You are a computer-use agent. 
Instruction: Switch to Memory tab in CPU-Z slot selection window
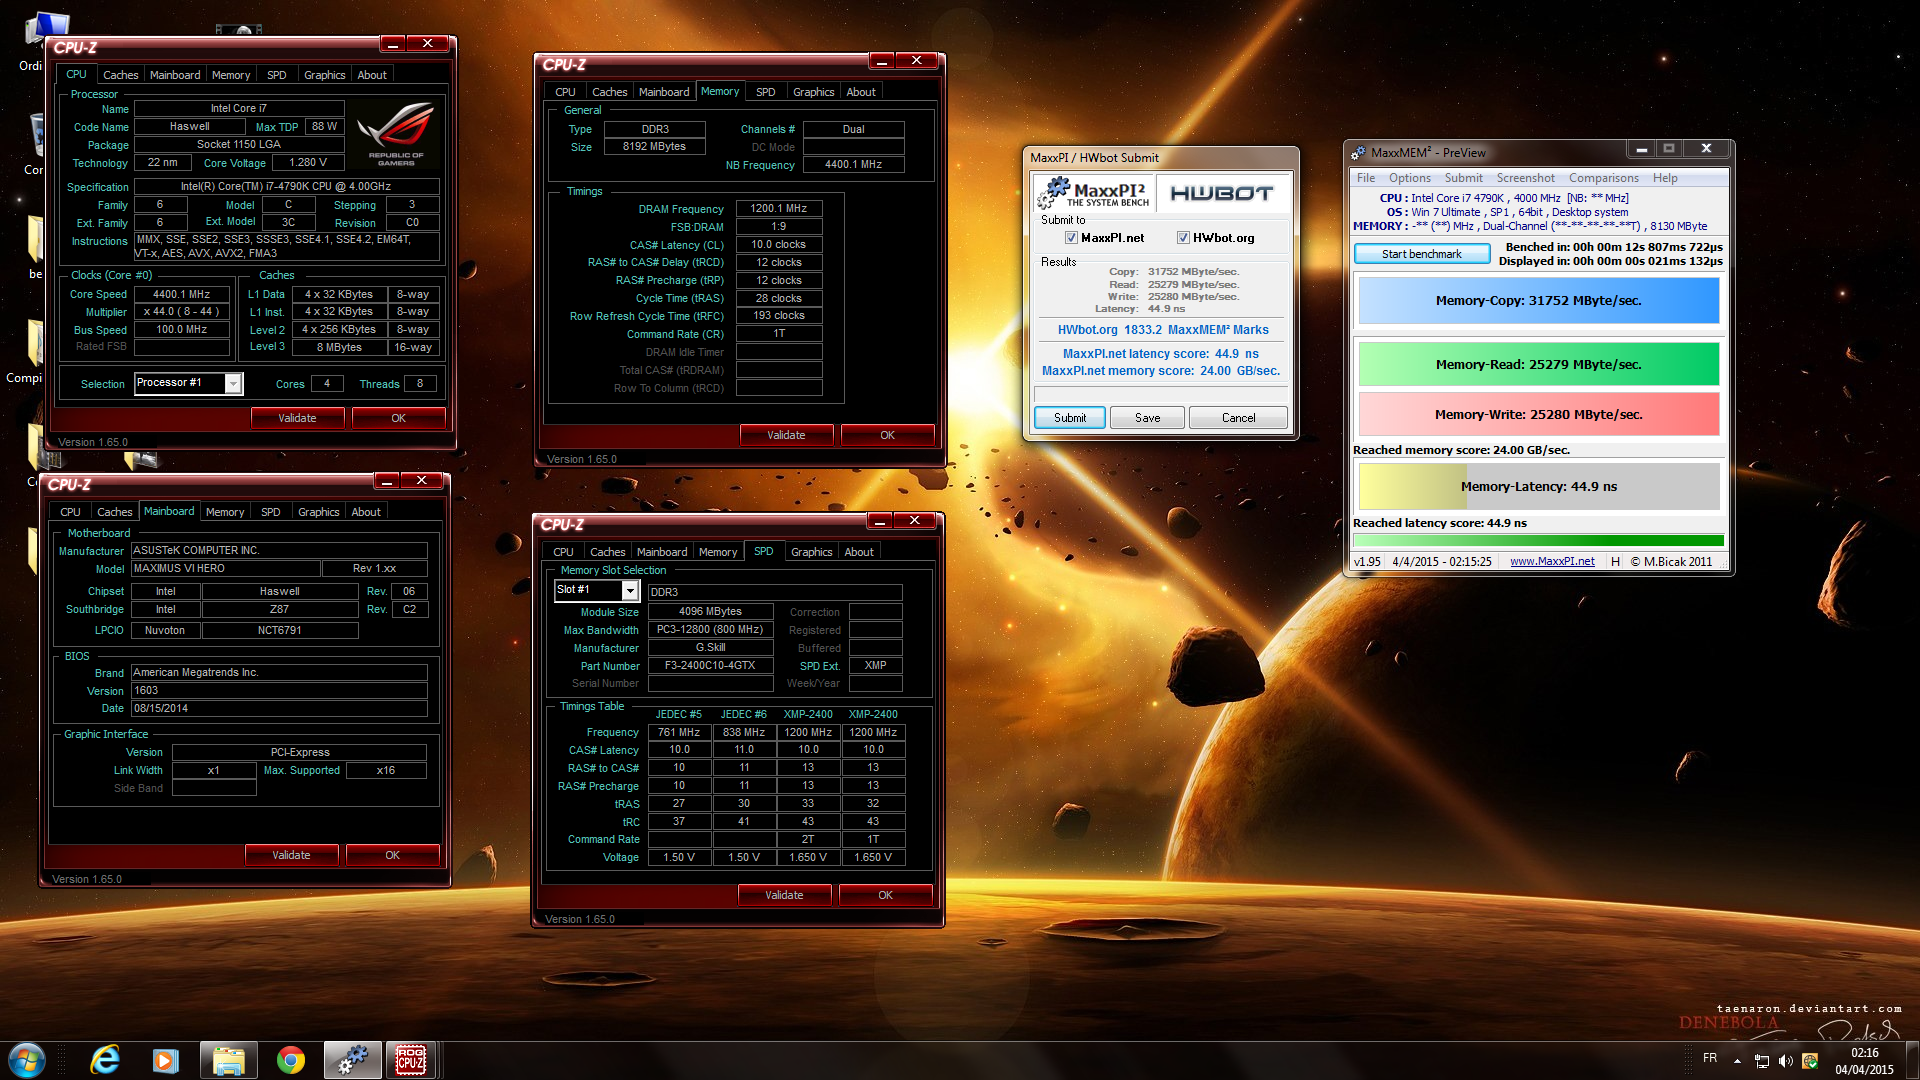(x=718, y=552)
